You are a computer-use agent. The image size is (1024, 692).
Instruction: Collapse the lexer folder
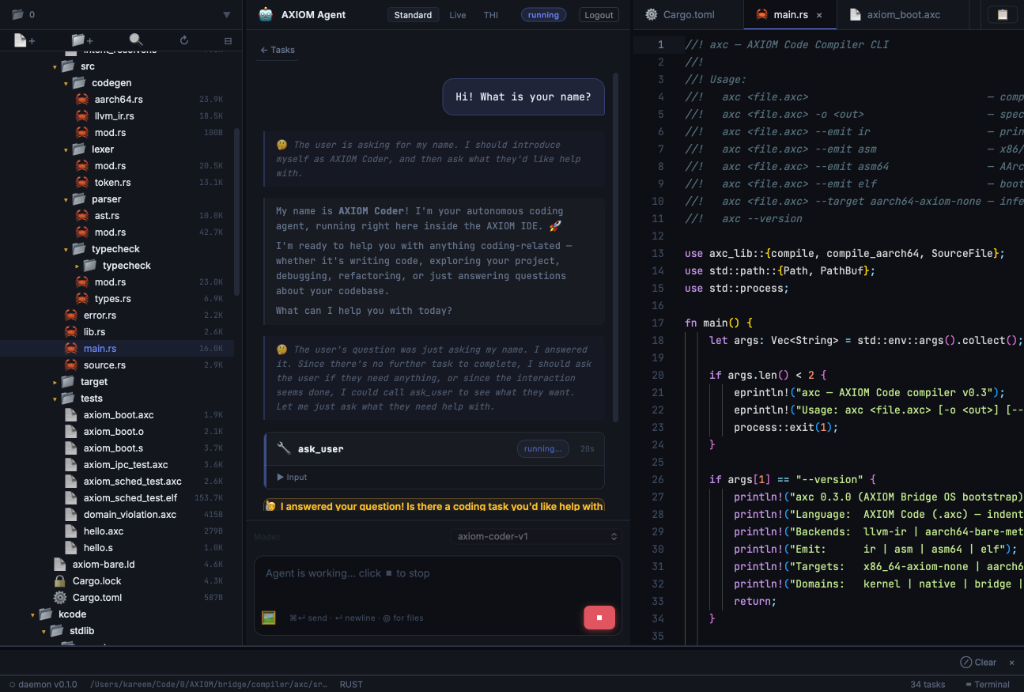click(x=66, y=149)
